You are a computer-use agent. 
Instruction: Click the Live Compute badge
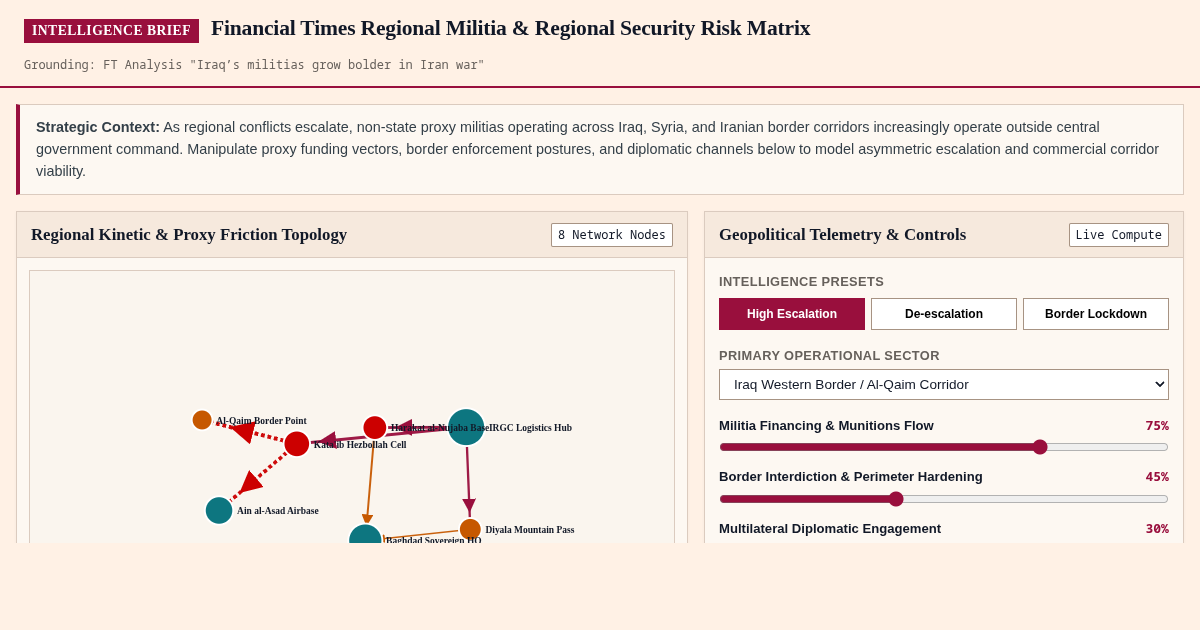pos(1119,235)
